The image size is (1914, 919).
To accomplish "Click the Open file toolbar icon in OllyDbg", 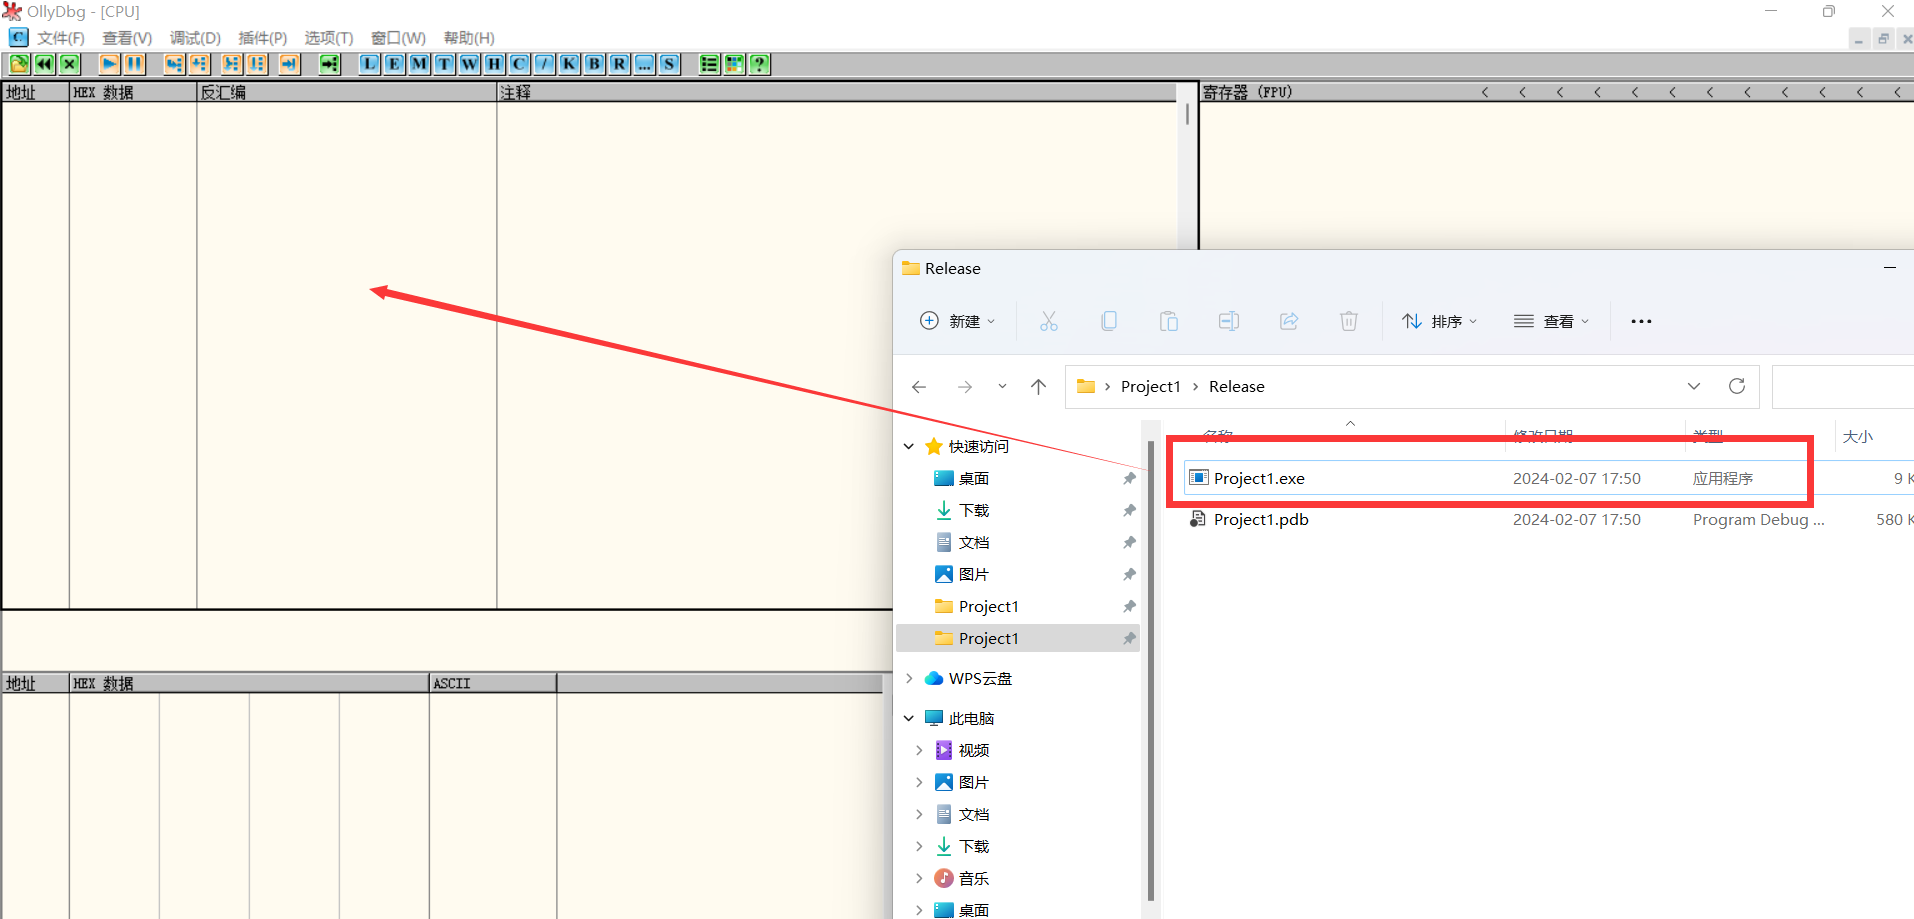I will click(x=19, y=64).
